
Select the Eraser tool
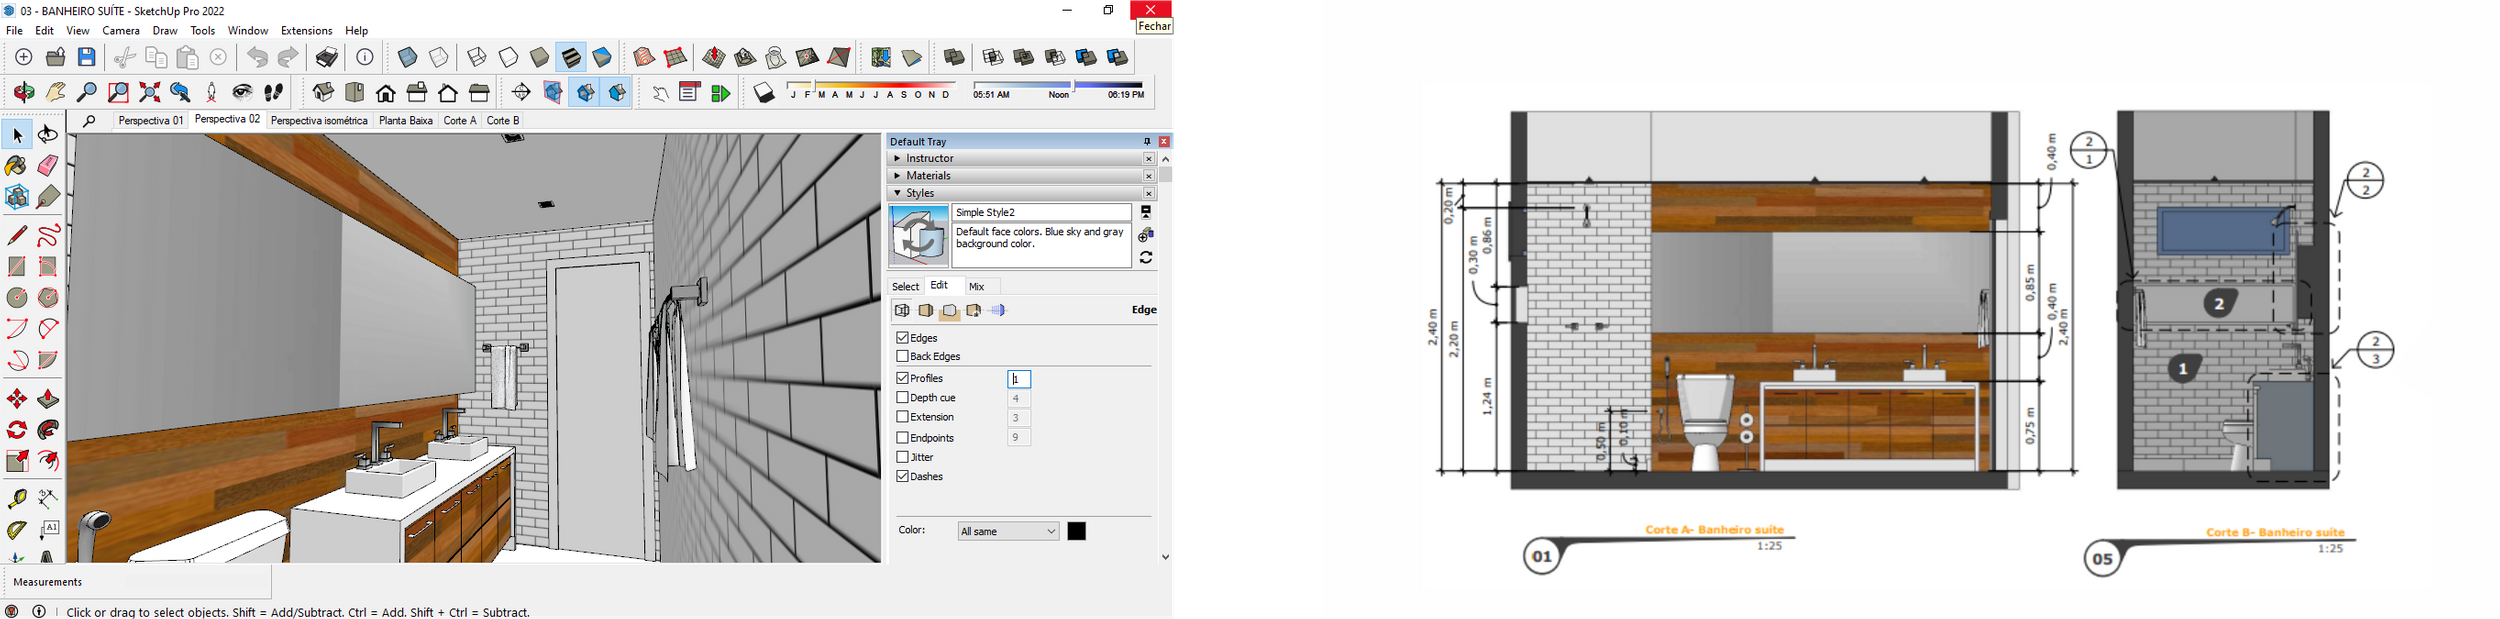pos(48,166)
